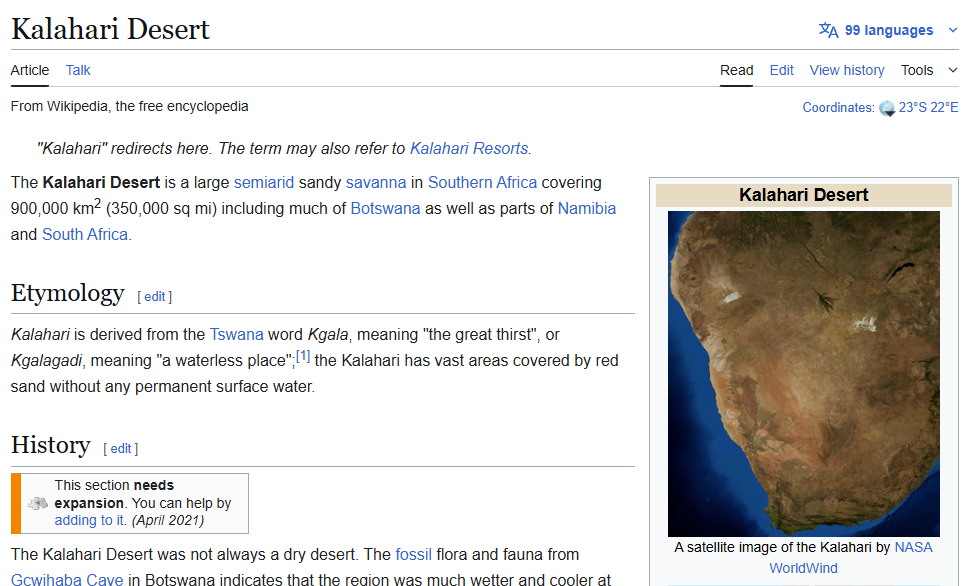Click the History heading

(51, 445)
